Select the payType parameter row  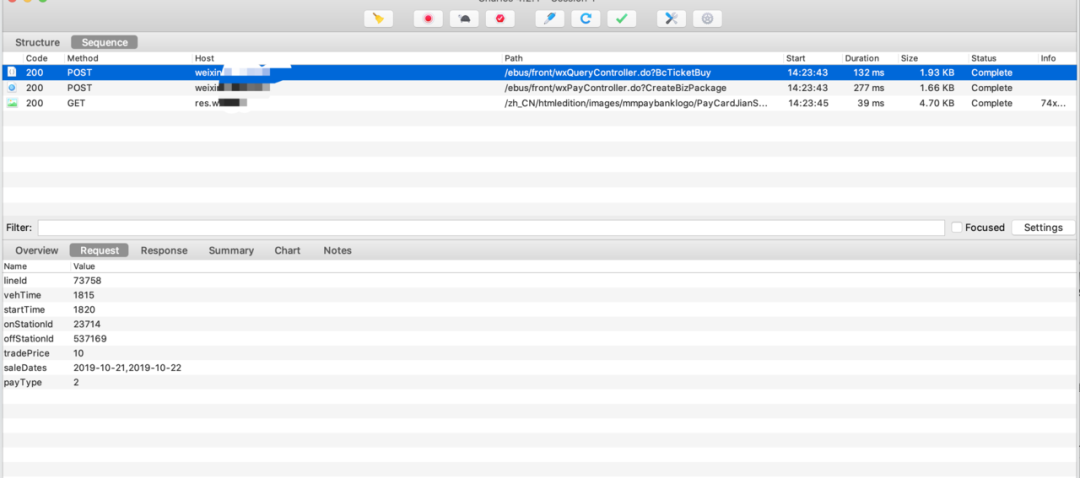pos(540,382)
